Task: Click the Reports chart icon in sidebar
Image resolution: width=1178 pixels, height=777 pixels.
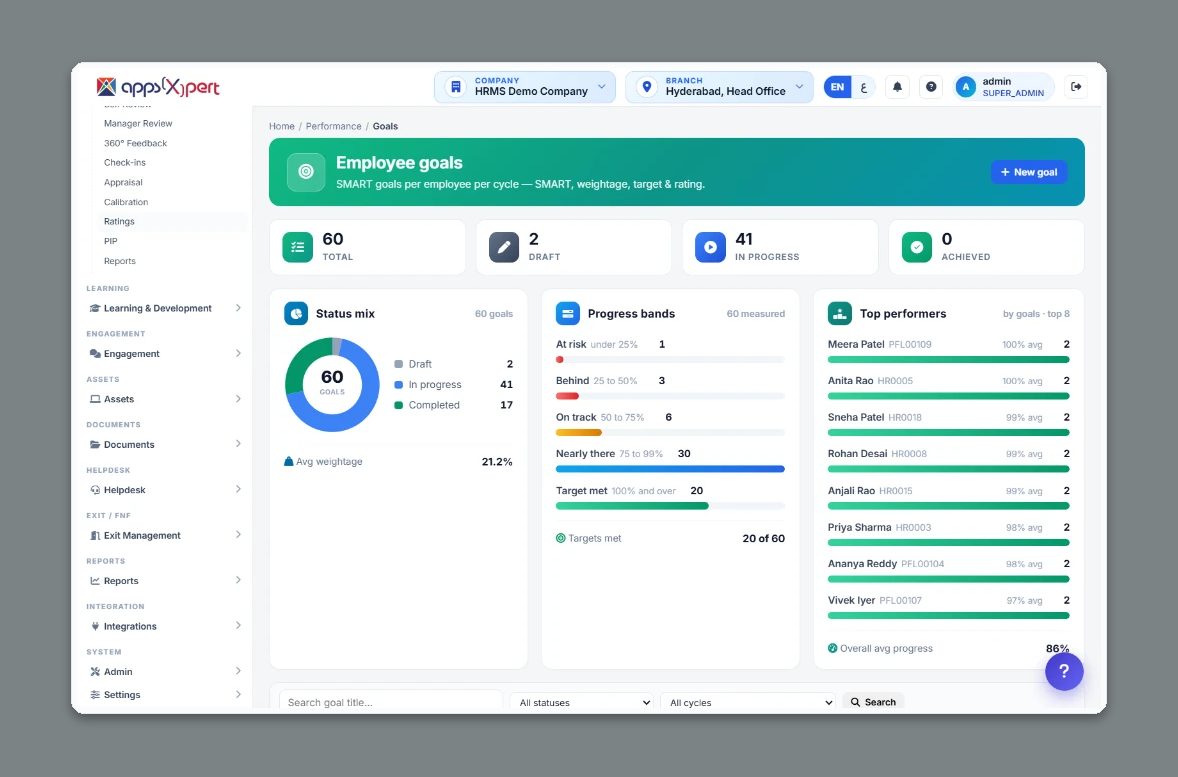Action: [95, 581]
